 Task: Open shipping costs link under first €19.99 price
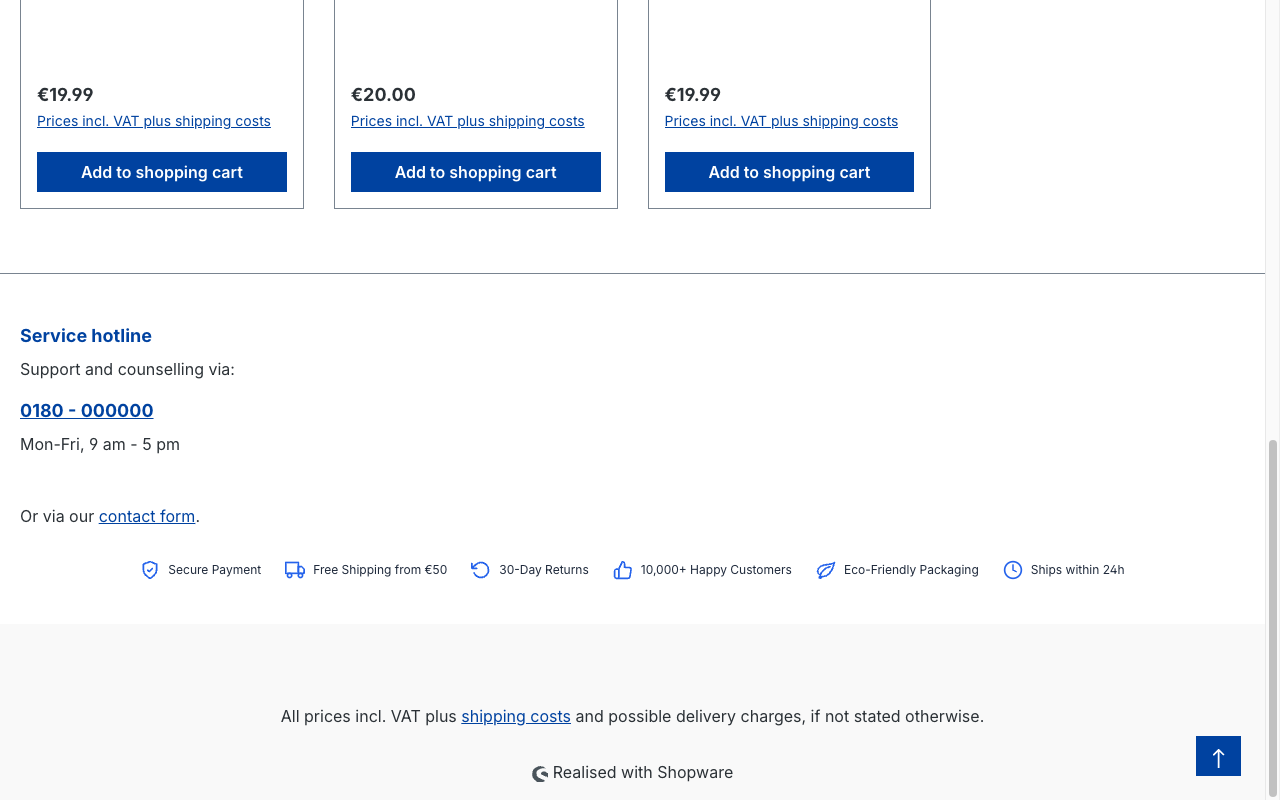tap(154, 121)
